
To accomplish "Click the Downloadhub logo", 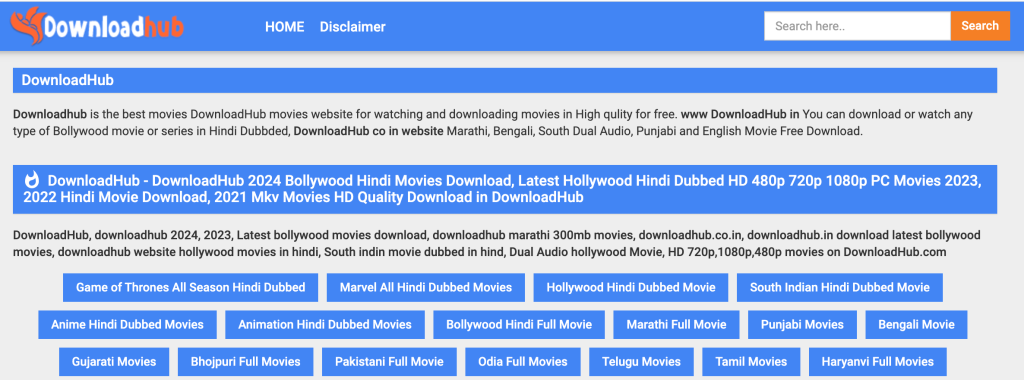I will [x=97, y=26].
